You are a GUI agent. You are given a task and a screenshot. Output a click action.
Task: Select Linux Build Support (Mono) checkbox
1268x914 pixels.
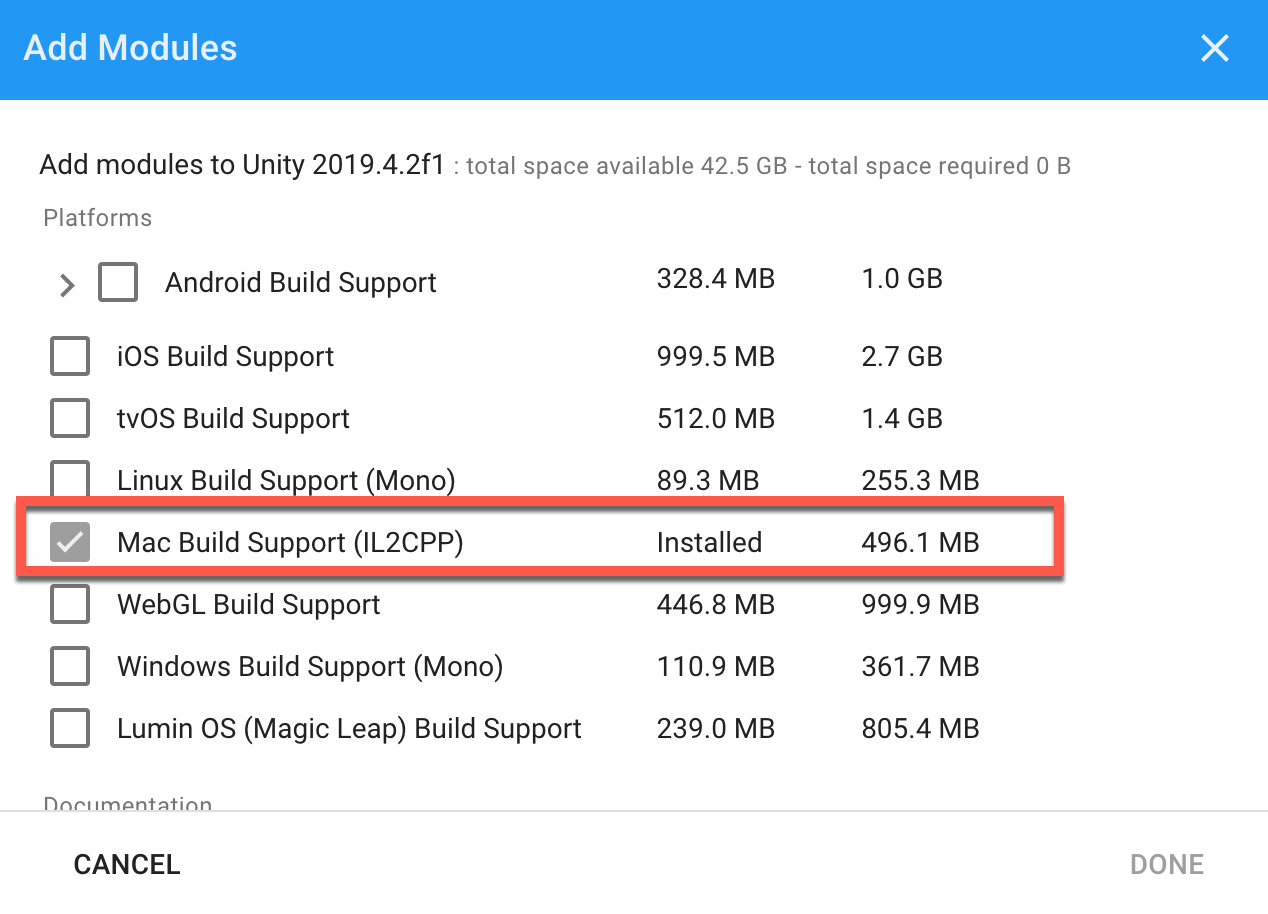(x=70, y=478)
